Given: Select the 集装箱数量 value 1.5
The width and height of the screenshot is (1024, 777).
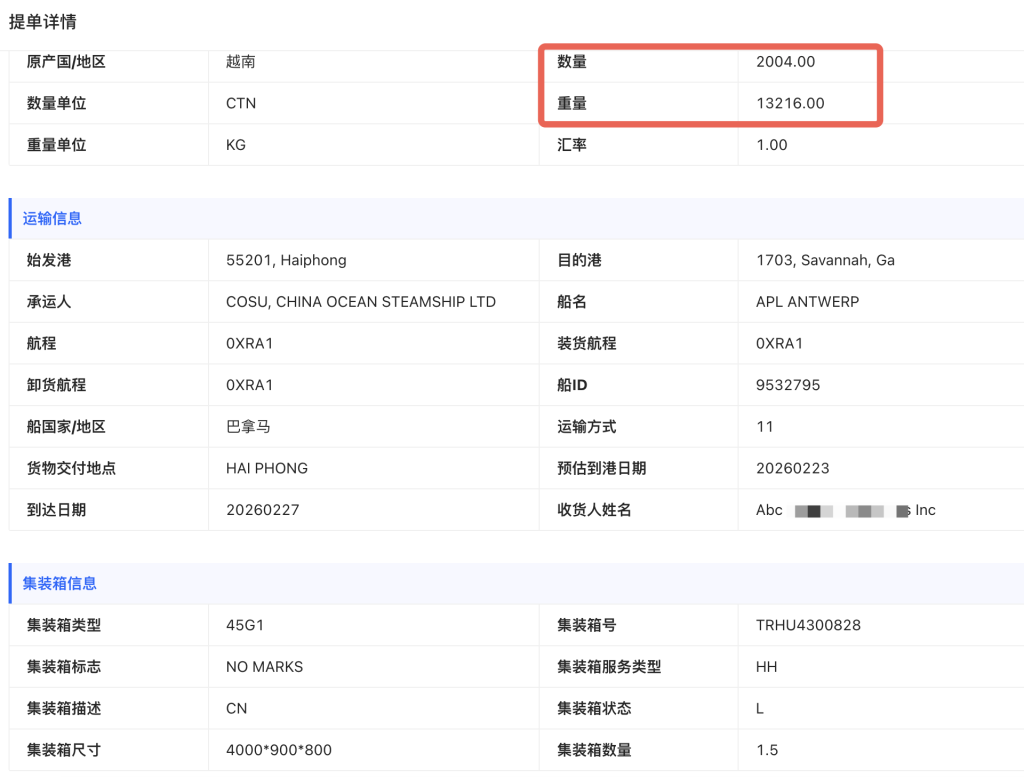Looking at the screenshot, I should pos(767,750).
